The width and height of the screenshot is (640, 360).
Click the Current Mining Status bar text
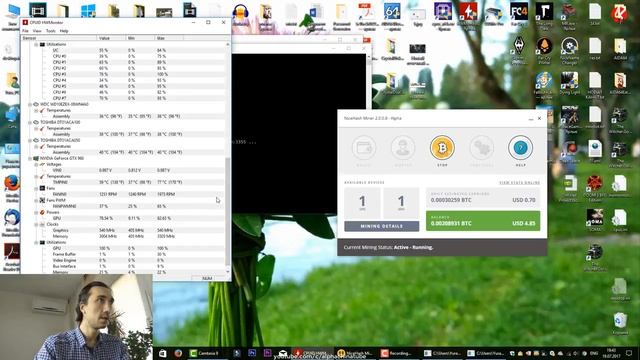pyautogui.click(x=388, y=247)
